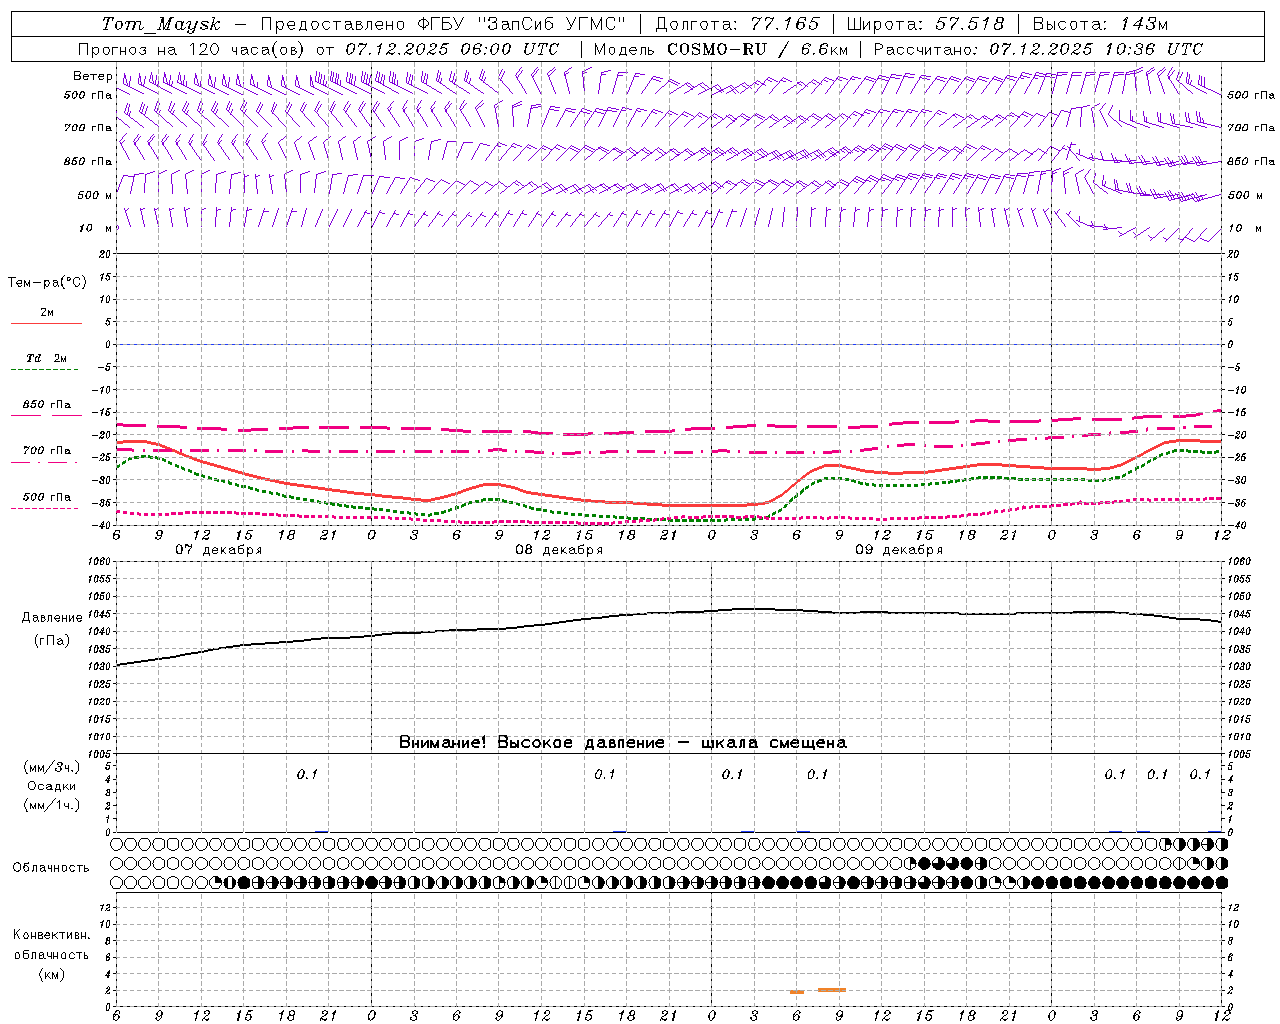Click the right "850 гПа" wind level label

pyautogui.click(x=1251, y=161)
